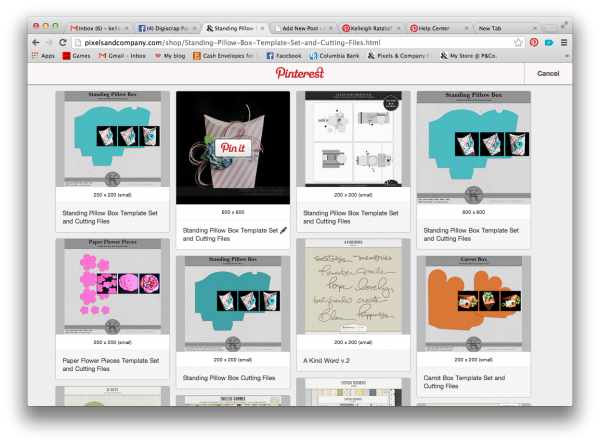Open the My blog bookmark
This screenshot has width=600, height=444.
click(170, 56)
